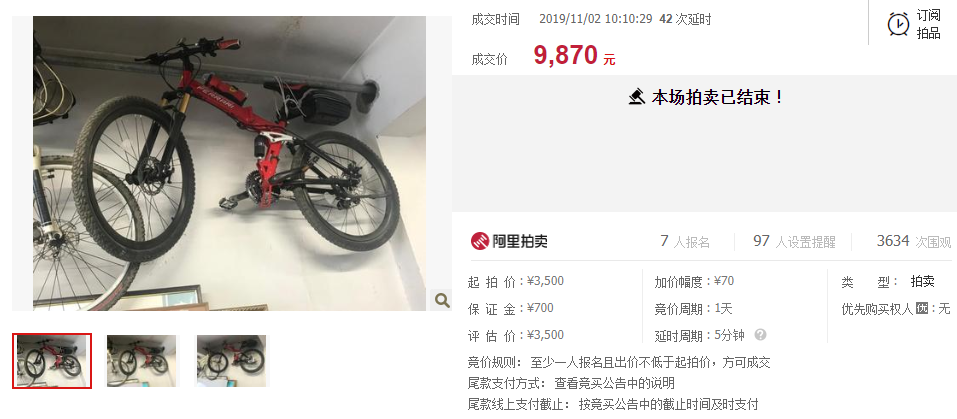
Task: Click the 起拍价 ¥3,500 starting price
Action: (x=516, y=281)
